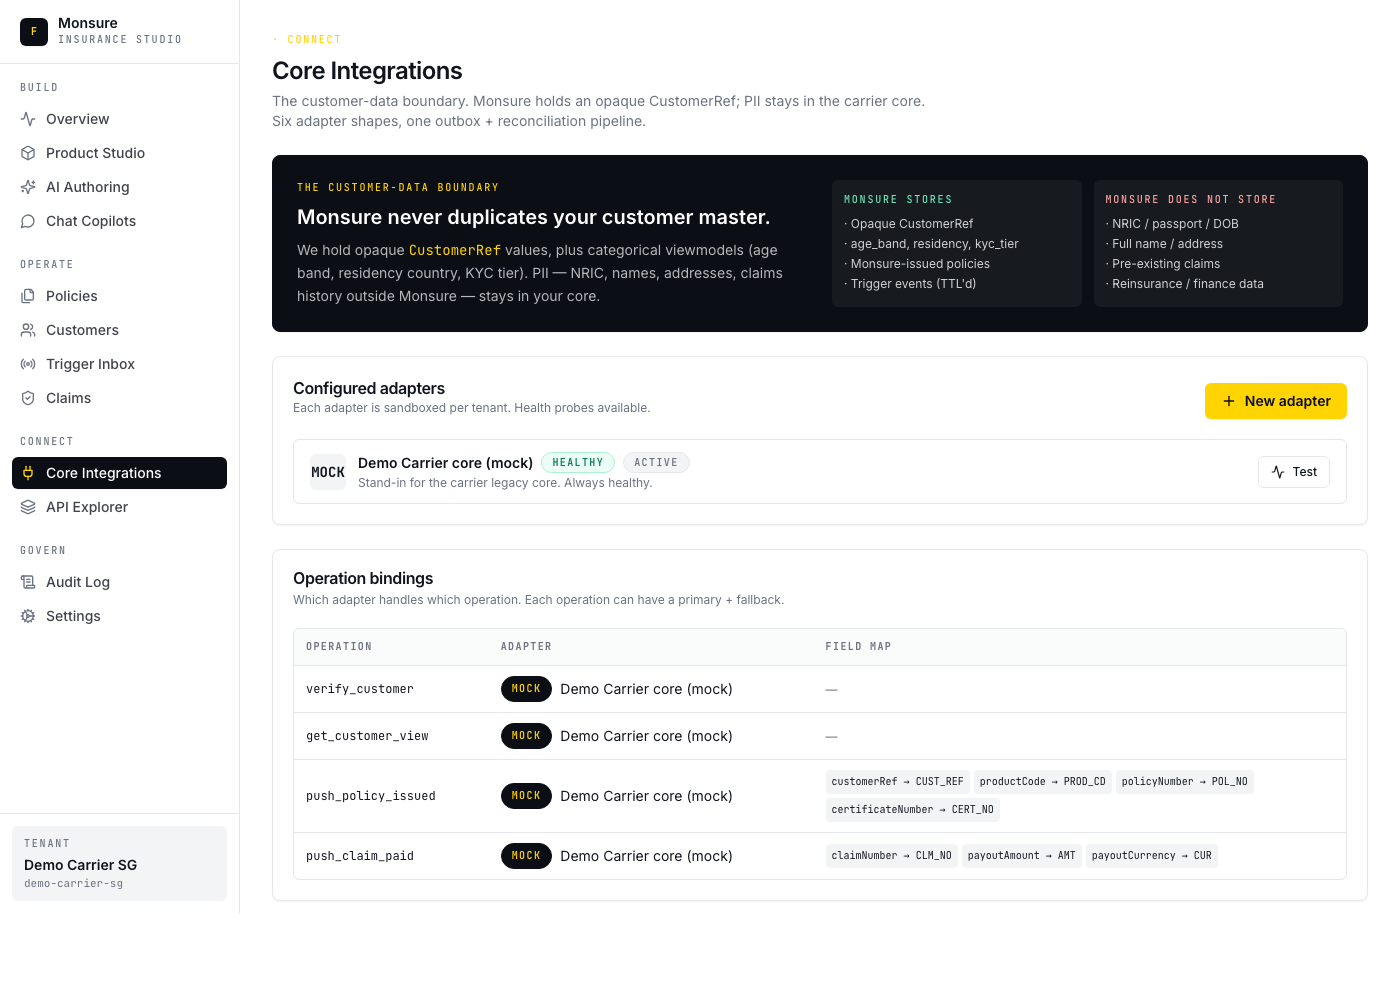
Task: Click the Overview pulse icon in sidebar
Action: 28,119
